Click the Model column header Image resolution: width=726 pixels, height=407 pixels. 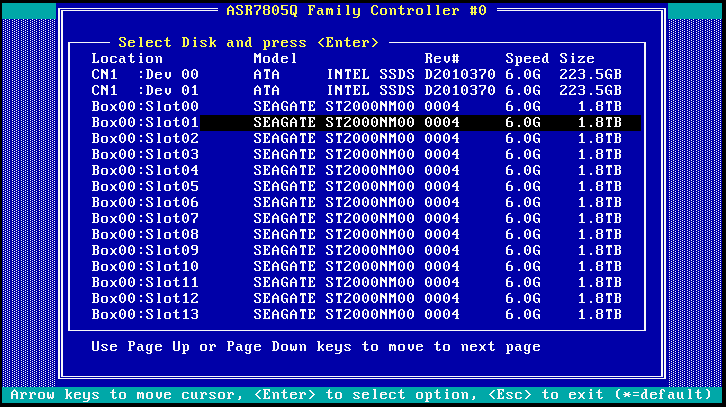point(275,58)
